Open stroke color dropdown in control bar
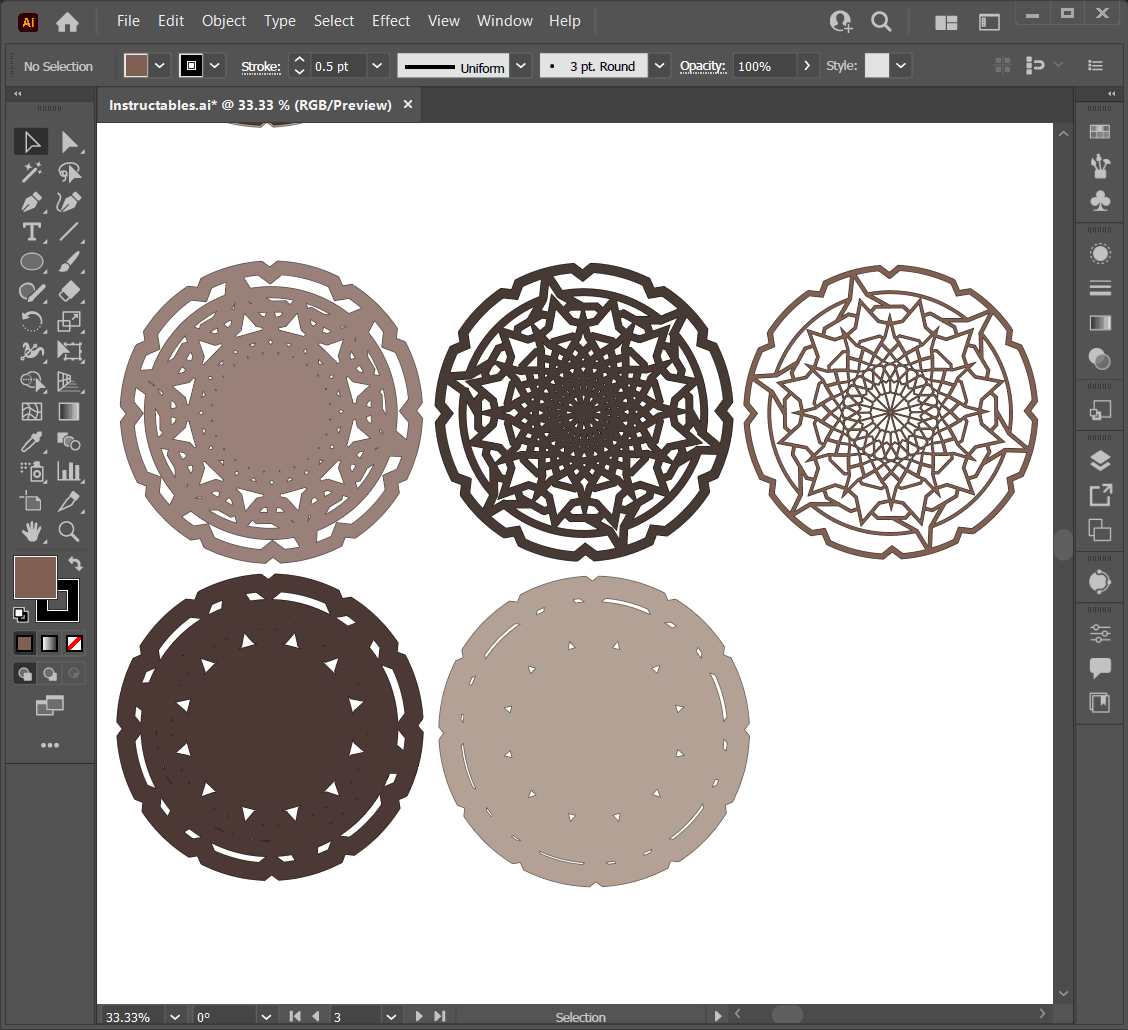This screenshot has width=1128, height=1030. point(214,65)
